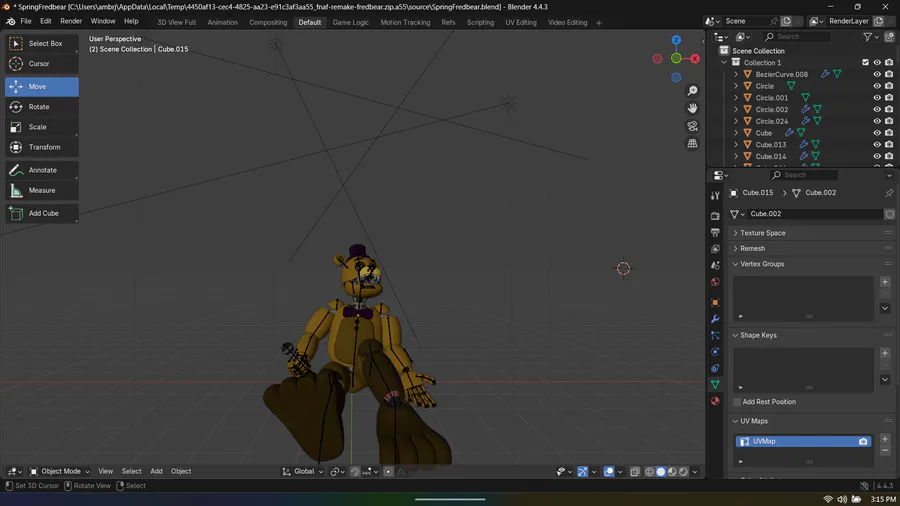The width and height of the screenshot is (900, 506).
Task: Open the Modifiers wrench tab
Action: (715, 319)
